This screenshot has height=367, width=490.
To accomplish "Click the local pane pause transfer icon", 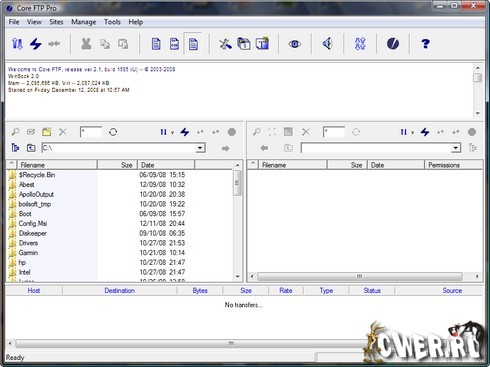I will click(x=163, y=132).
